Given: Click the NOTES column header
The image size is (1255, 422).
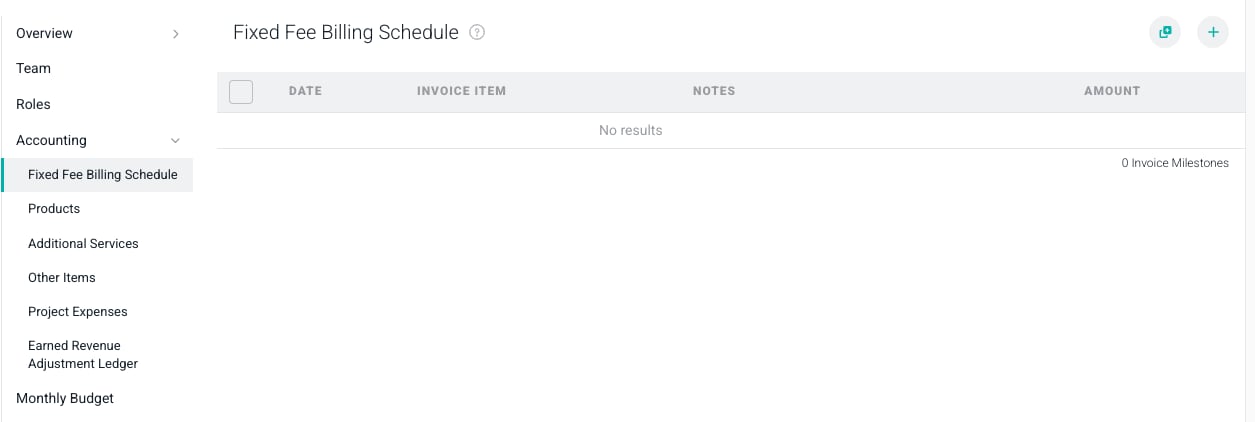Looking at the screenshot, I should pos(714,91).
